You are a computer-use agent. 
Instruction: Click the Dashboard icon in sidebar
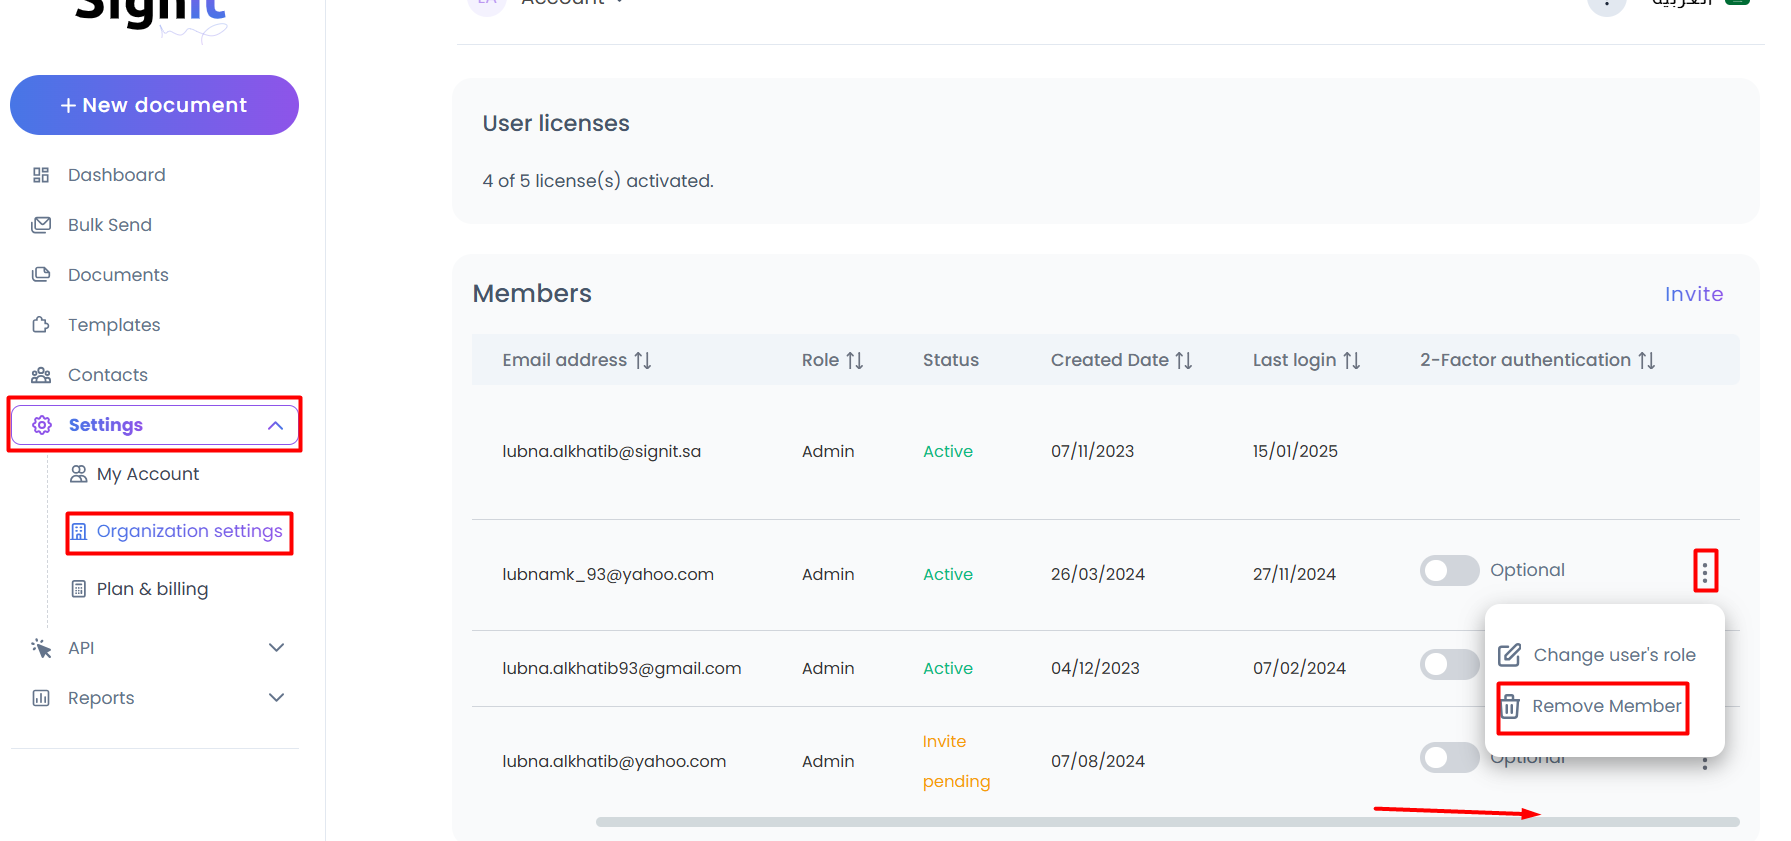click(x=41, y=175)
